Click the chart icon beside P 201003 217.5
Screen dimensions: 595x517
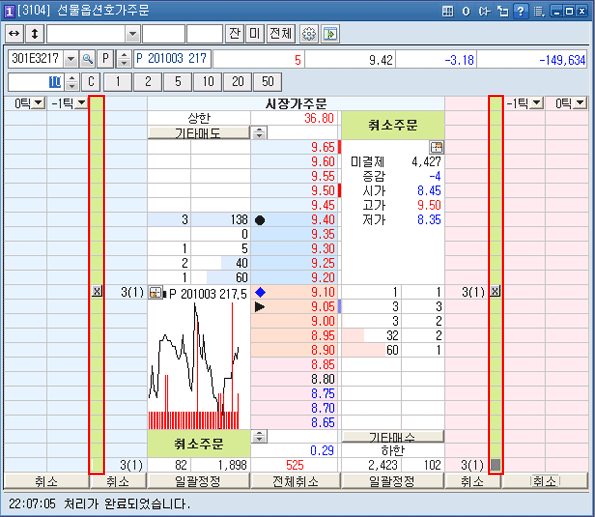(155, 293)
